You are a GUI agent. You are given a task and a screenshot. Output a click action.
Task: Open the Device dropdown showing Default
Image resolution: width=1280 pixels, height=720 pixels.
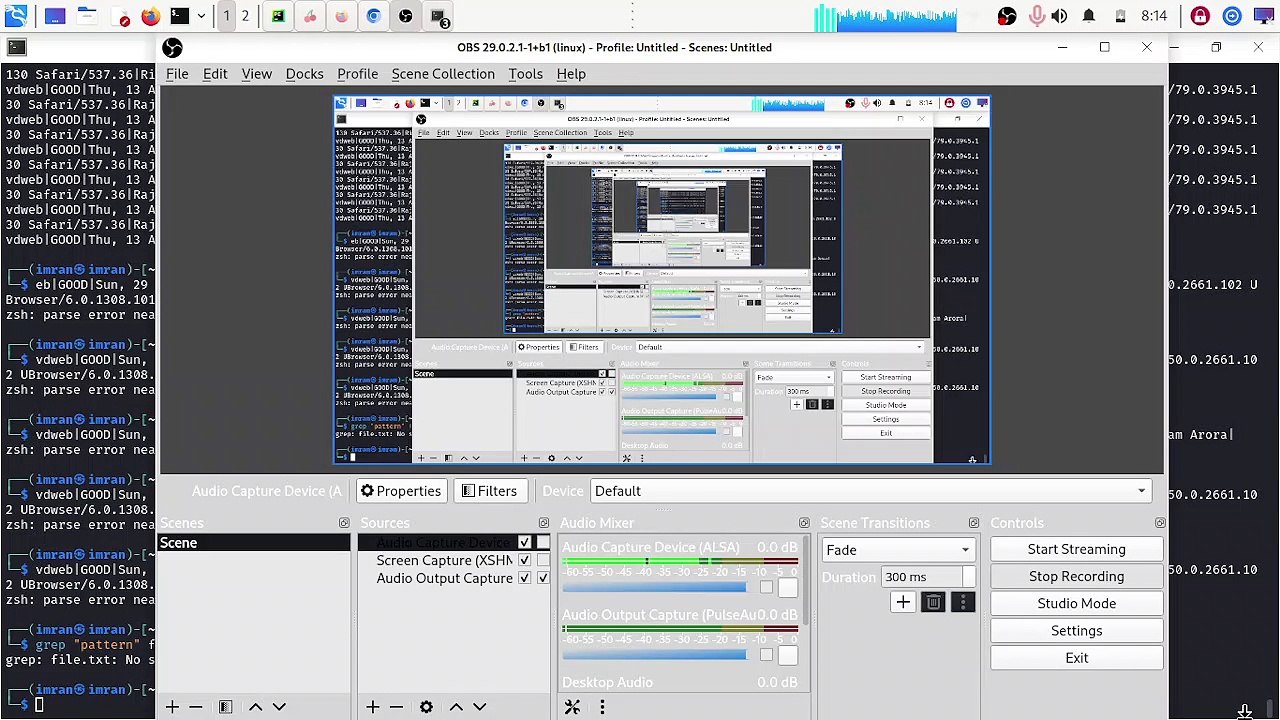[870, 491]
